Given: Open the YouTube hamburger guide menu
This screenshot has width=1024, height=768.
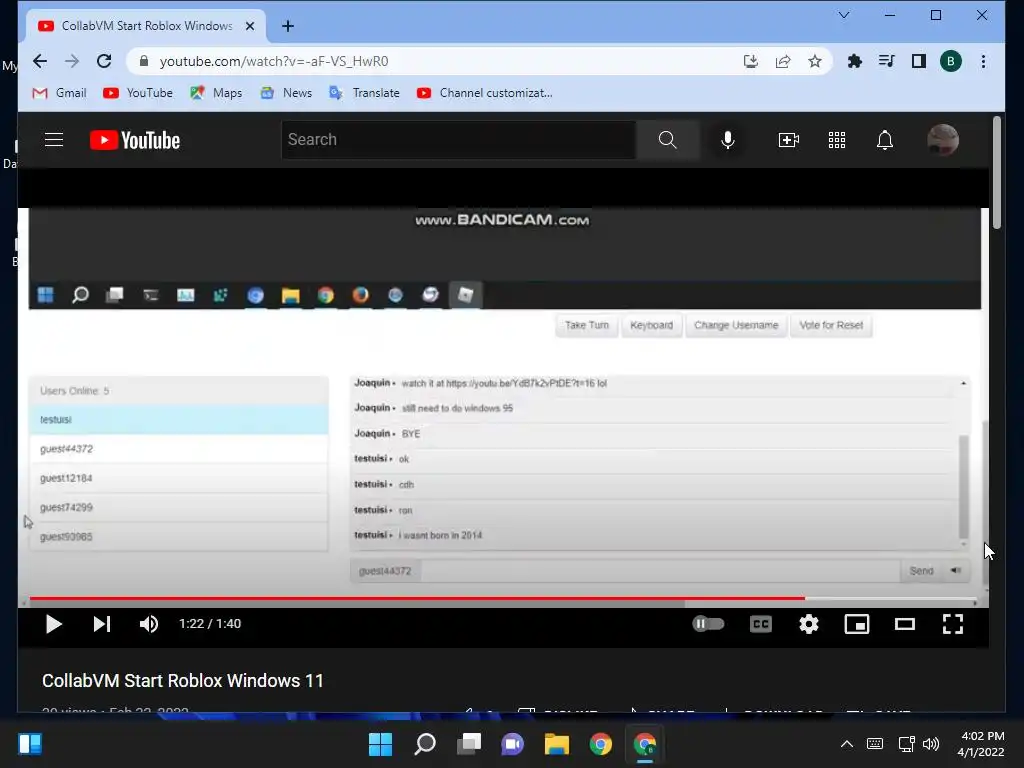Looking at the screenshot, I should (x=54, y=140).
